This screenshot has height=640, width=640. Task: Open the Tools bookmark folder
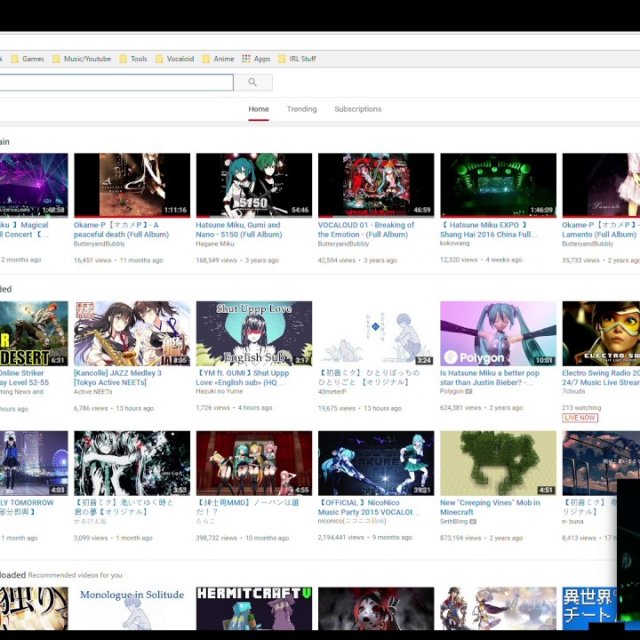coord(133,59)
